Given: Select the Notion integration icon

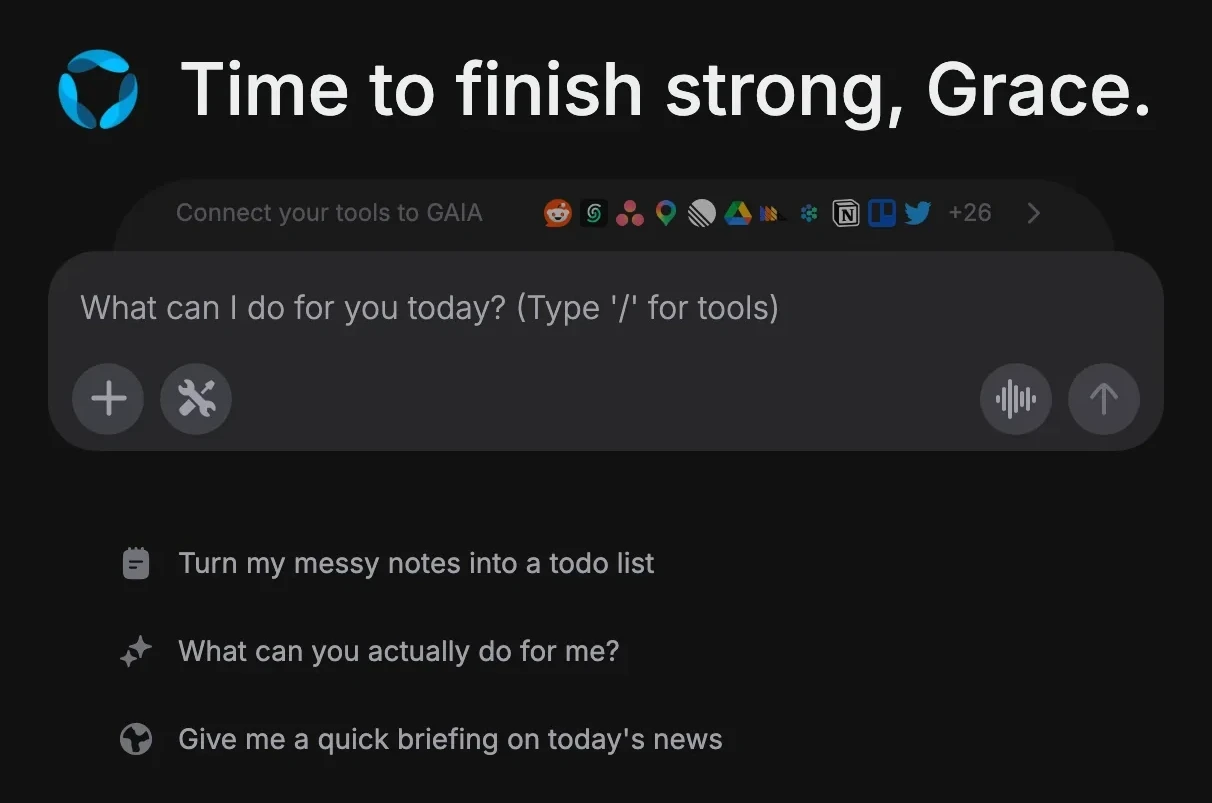Looking at the screenshot, I should tap(846, 213).
